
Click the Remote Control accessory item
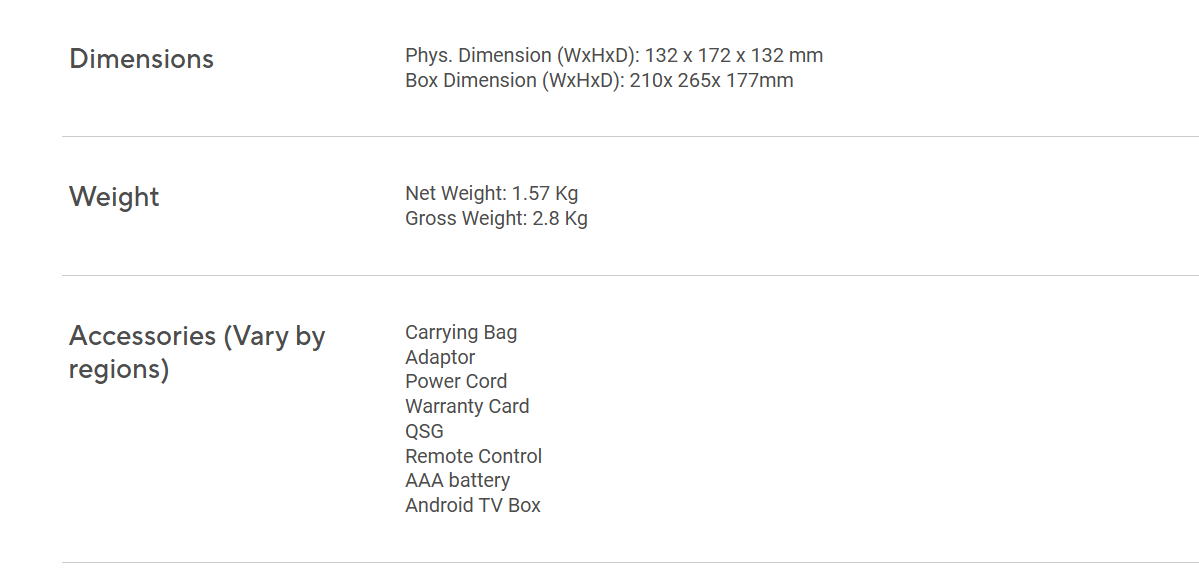click(x=473, y=456)
